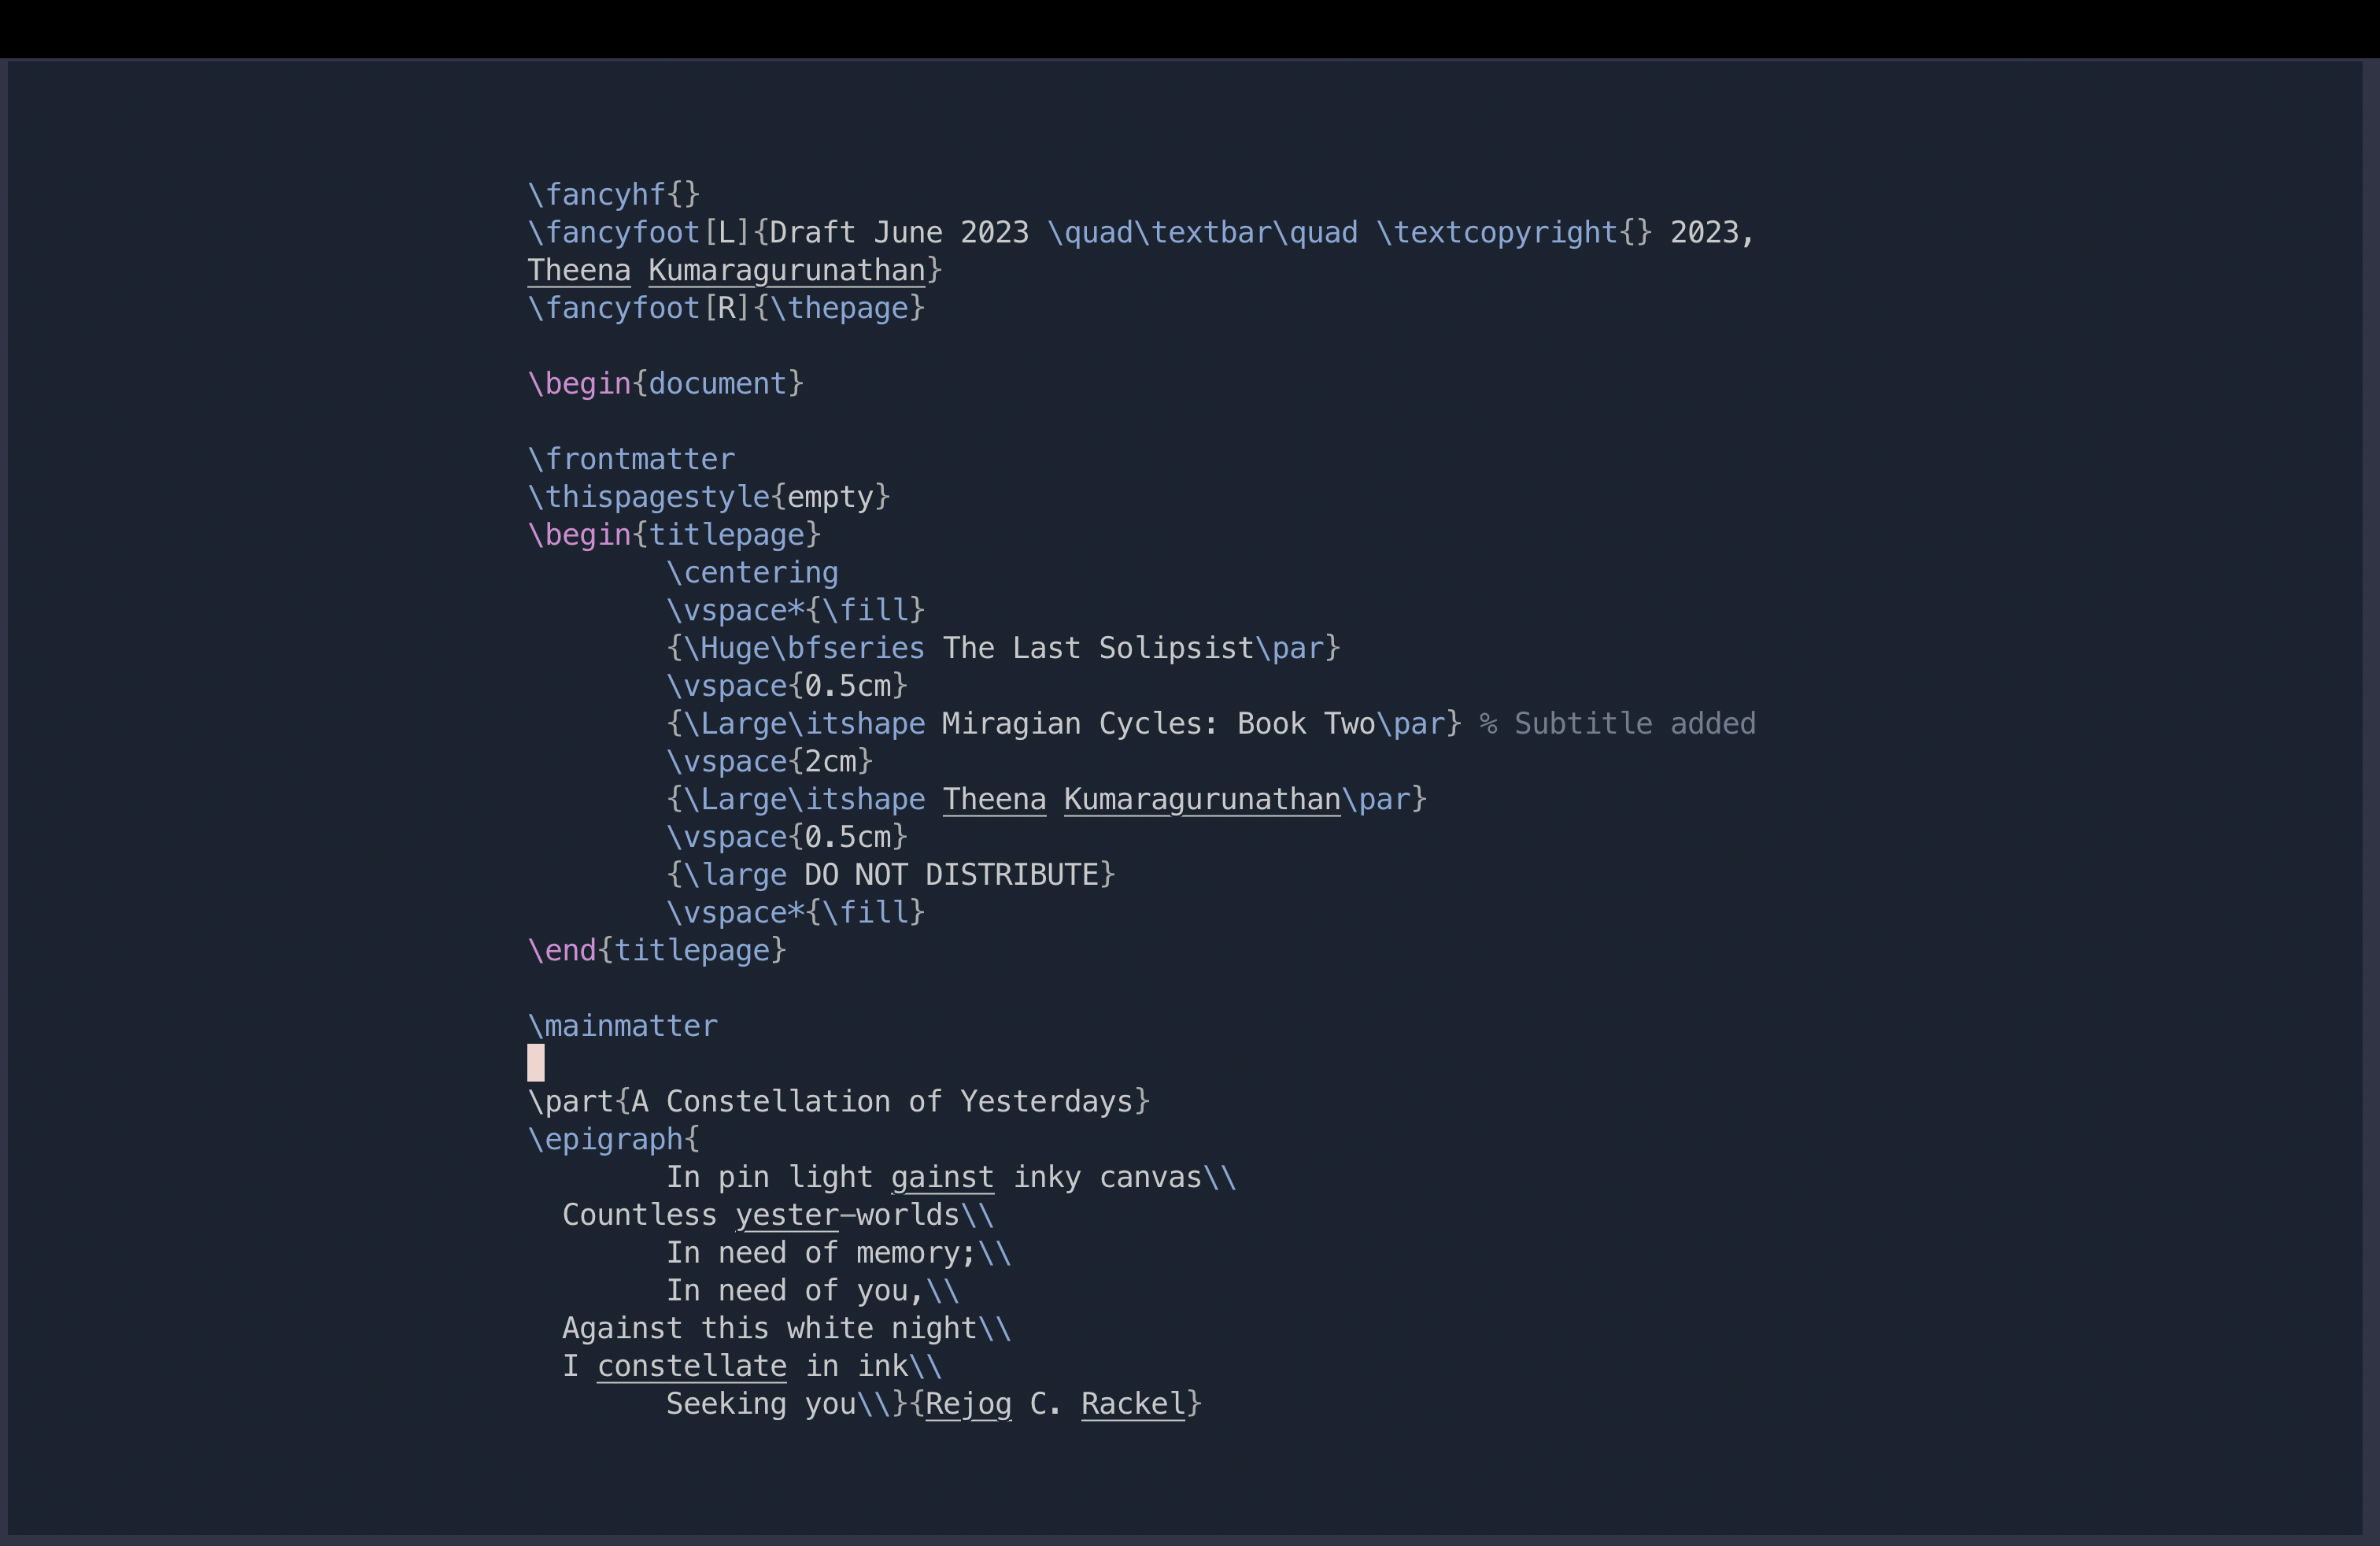Click the part title 'A Constellation of Yesterdays'
2380x1546 pixels.
(x=881, y=1101)
